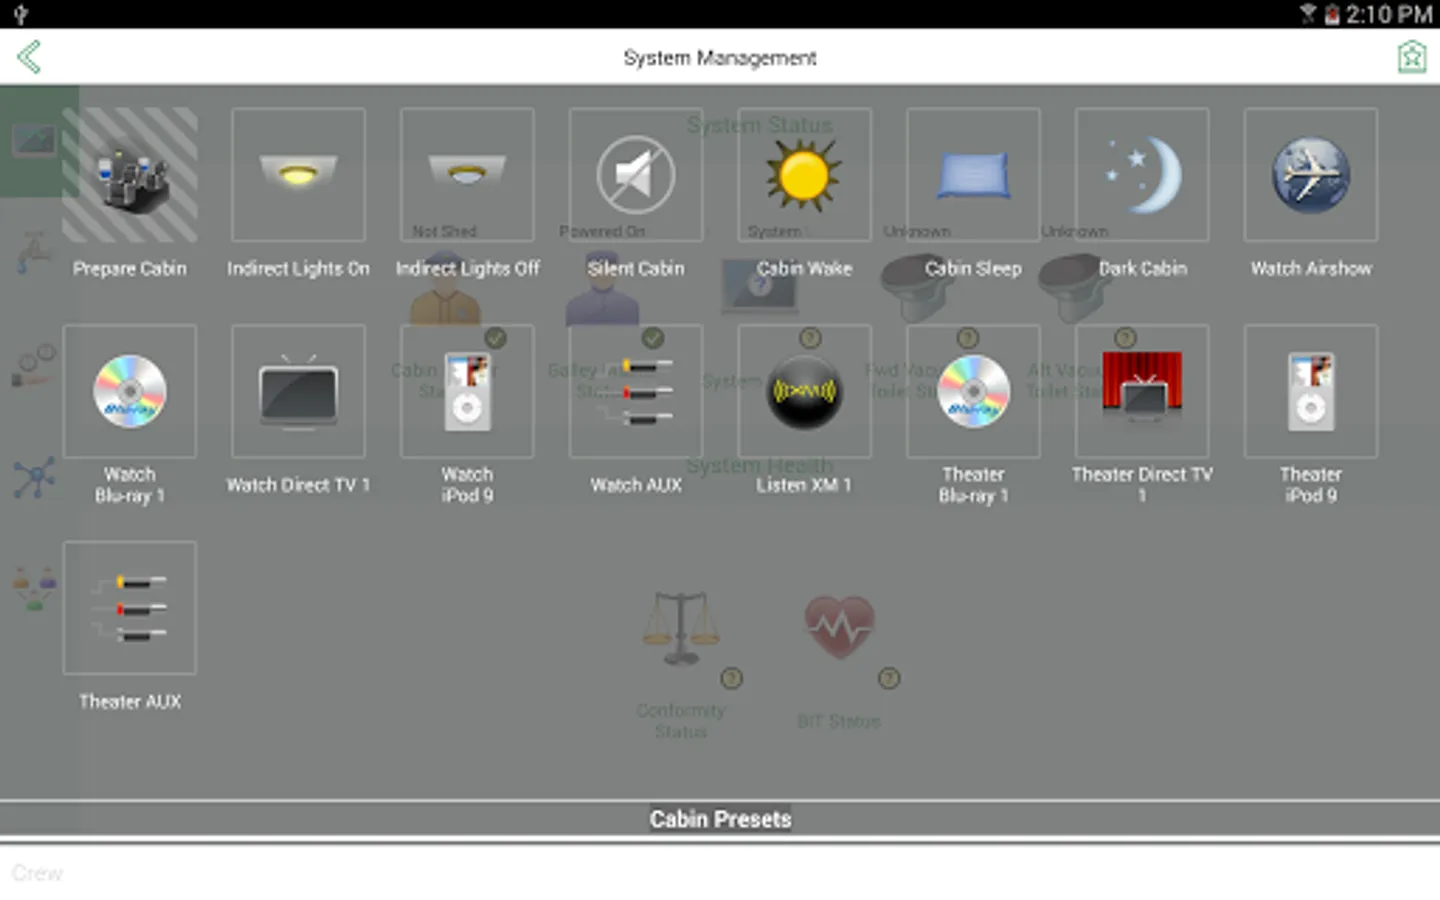Viewport: 1440px width, 900px height.
Task: Start the Listen XM 1 preset
Action: pos(804,391)
